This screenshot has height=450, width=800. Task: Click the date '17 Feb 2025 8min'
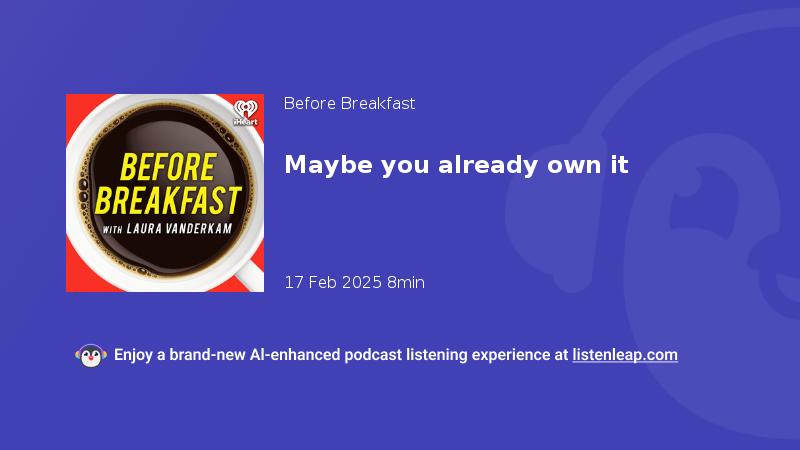pyautogui.click(x=354, y=282)
